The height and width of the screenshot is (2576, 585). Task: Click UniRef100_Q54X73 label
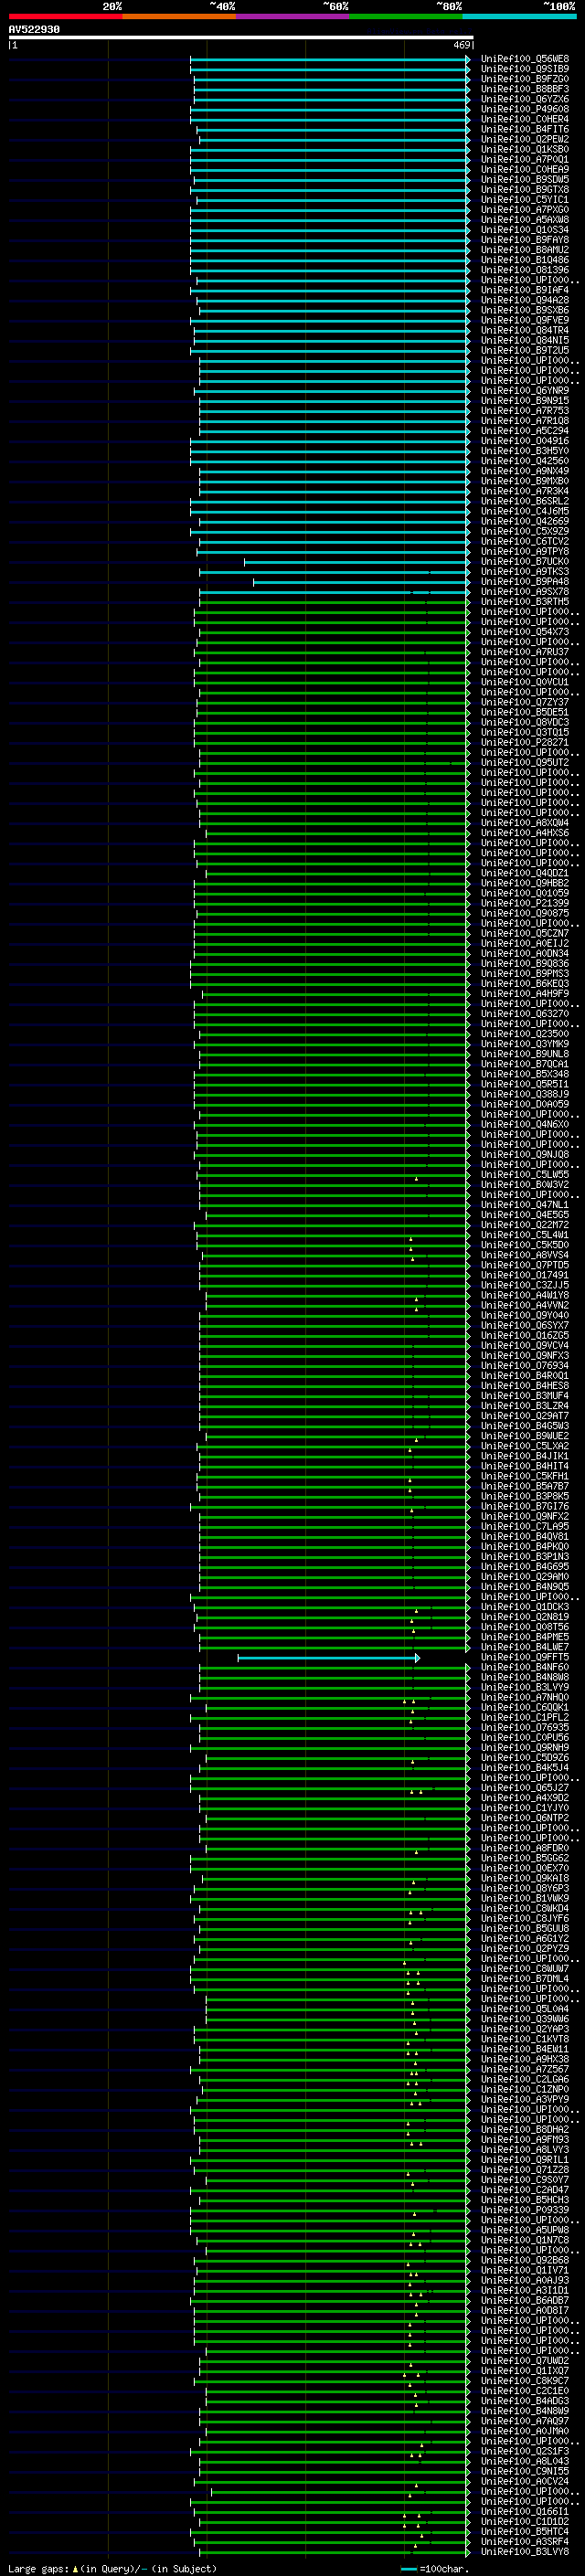pos(525,632)
